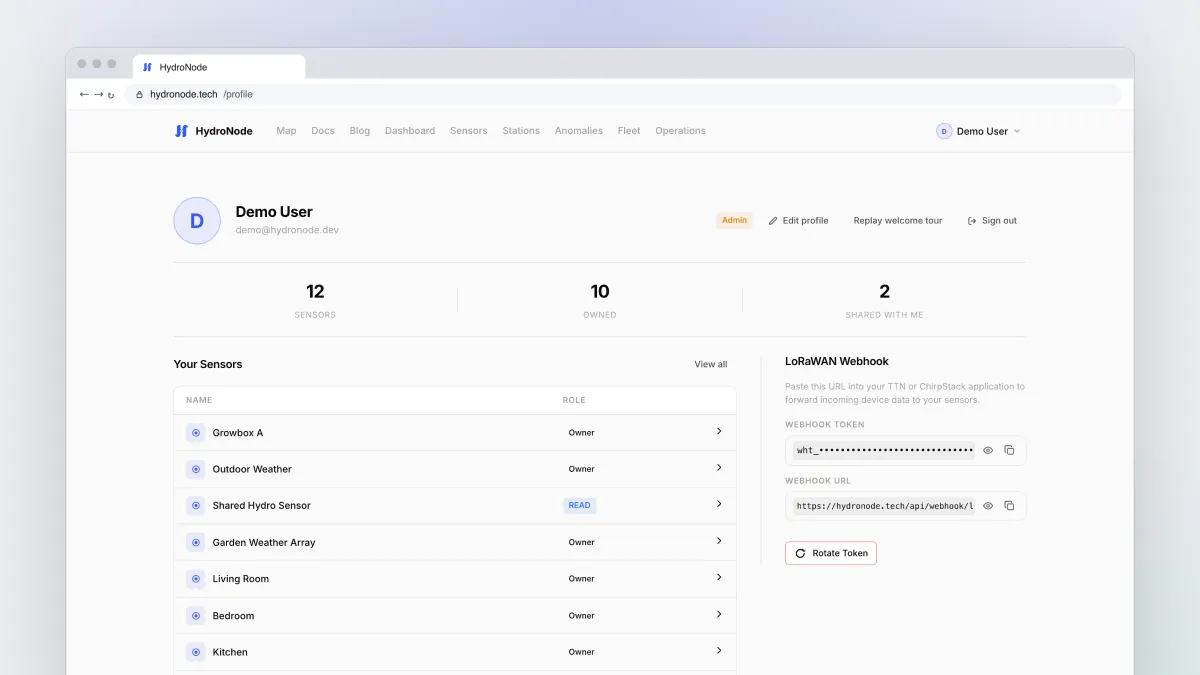Expand the Outdoor Weather row chevron
This screenshot has width=1200, height=675.
pos(719,468)
